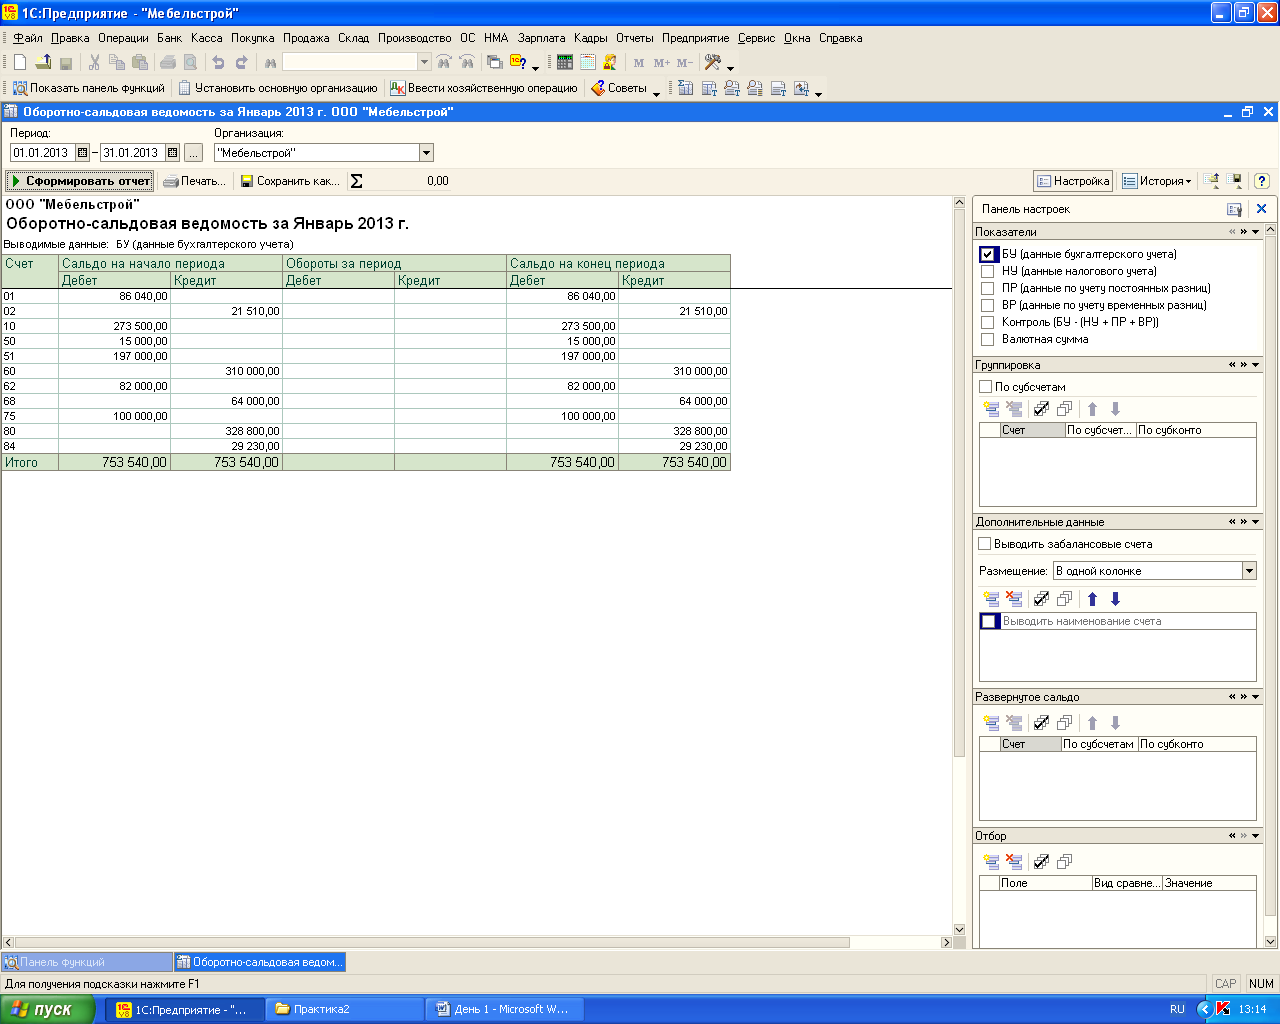Open the Советы toolbar item
This screenshot has width=1280, height=1024.
(x=619, y=88)
